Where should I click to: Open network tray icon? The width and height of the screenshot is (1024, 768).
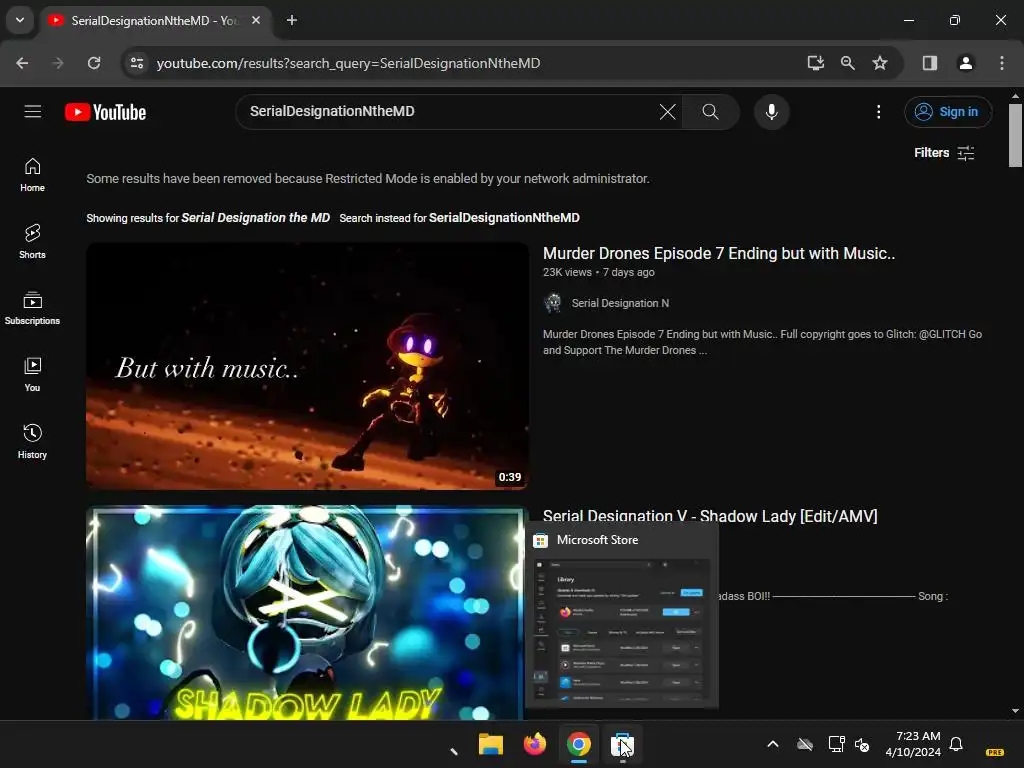pos(836,744)
